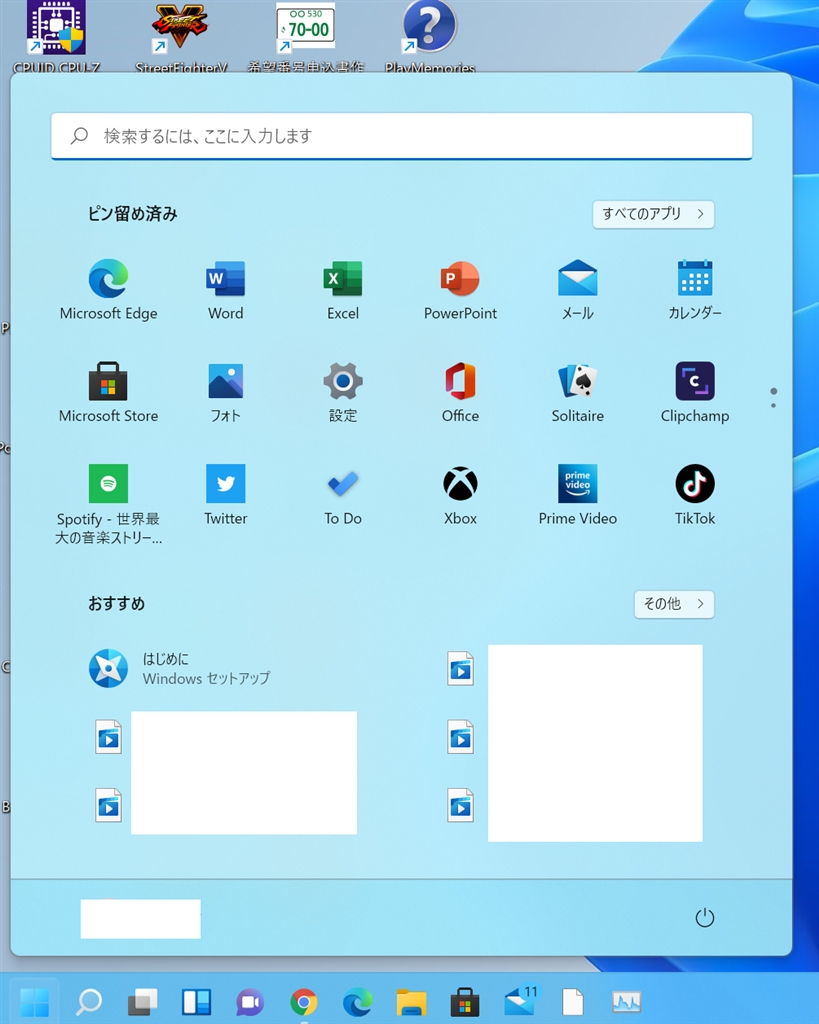Open Task View on the taskbar

click(142, 1002)
